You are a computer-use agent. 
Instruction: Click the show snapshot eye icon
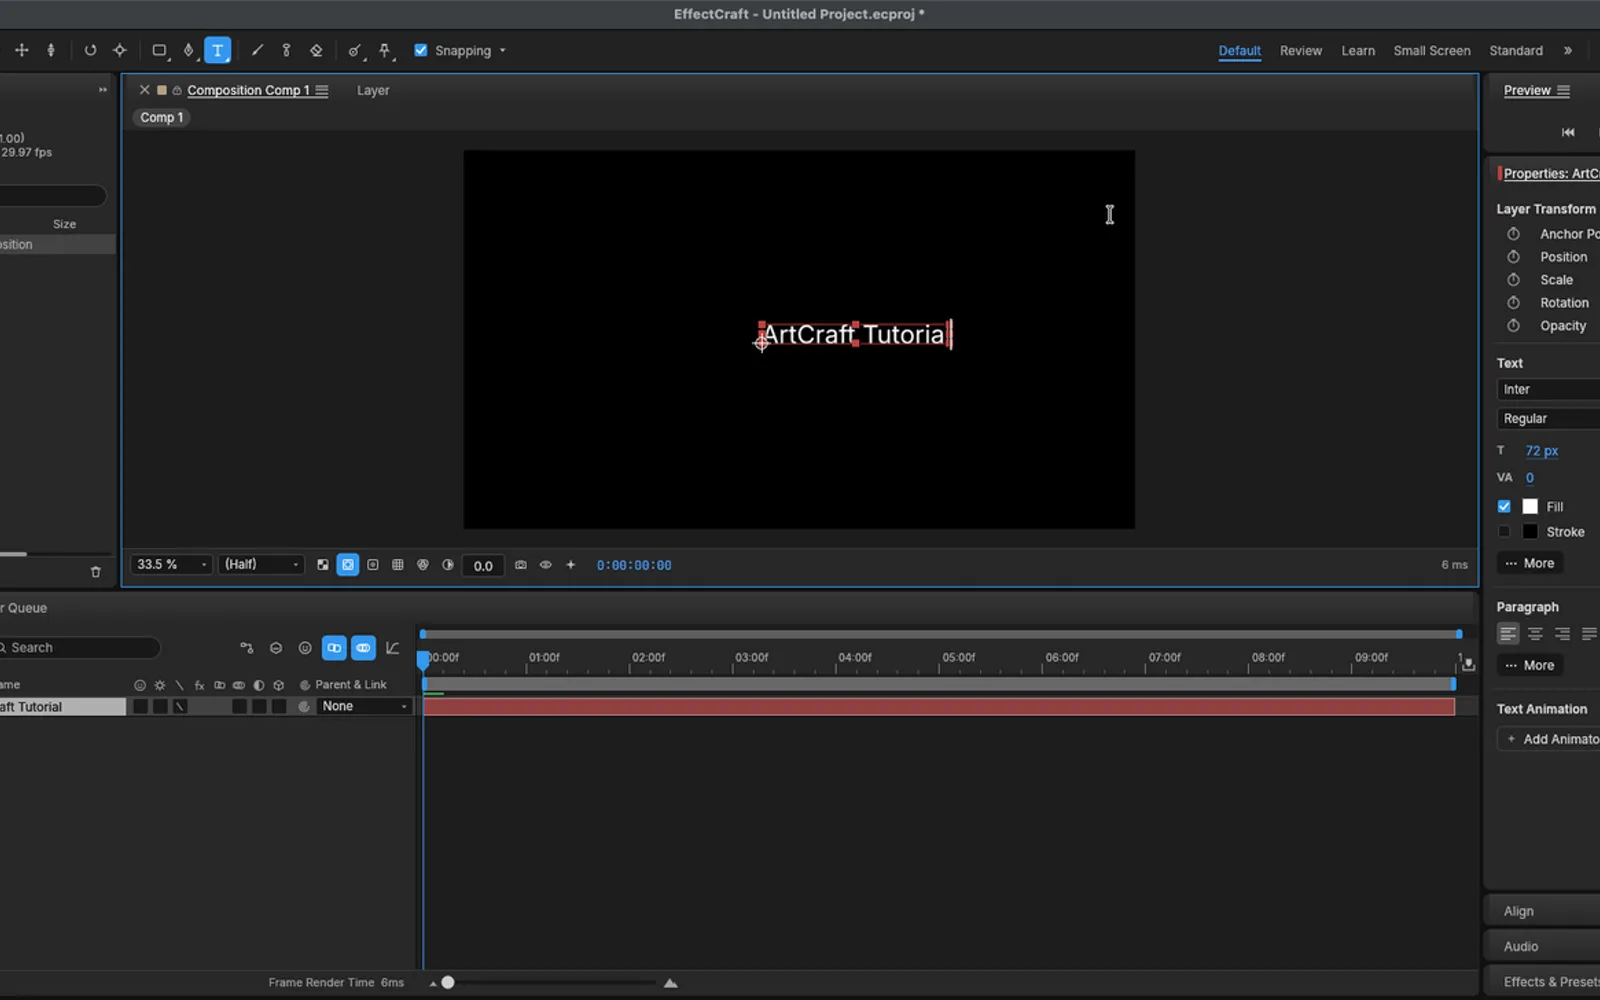(x=546, y=565)
